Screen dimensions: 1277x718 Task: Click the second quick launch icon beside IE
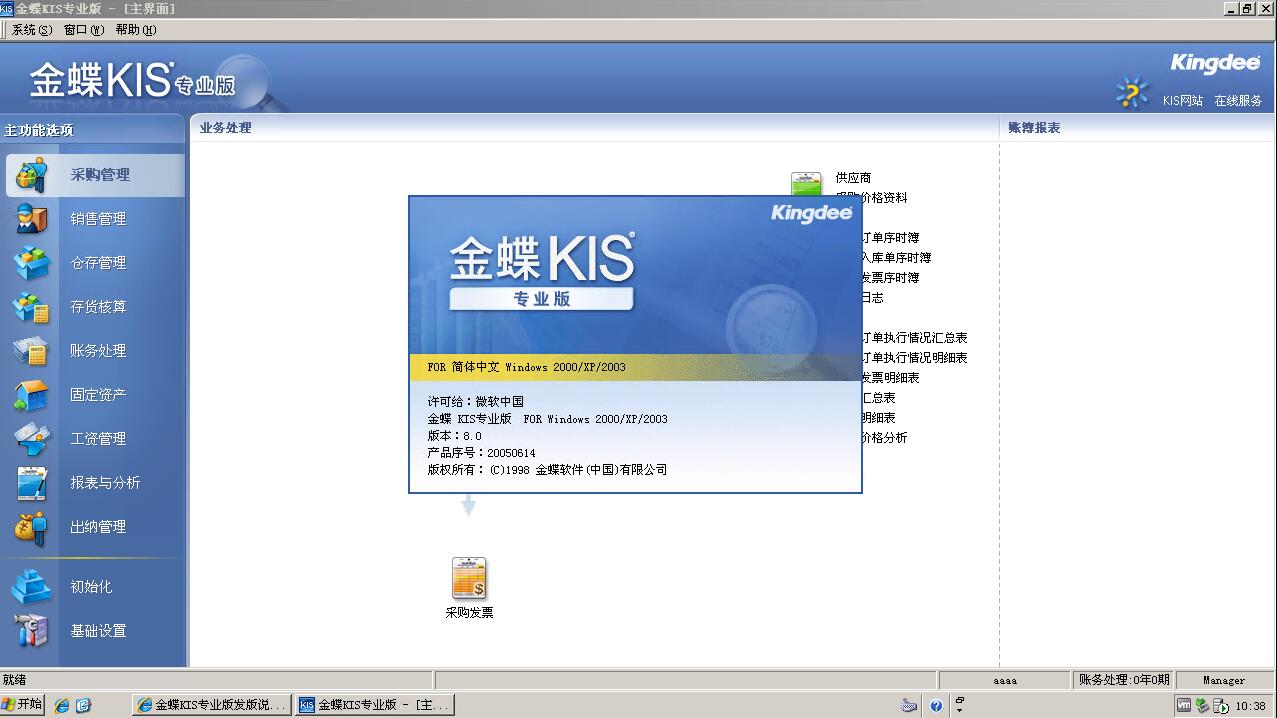point(84,705)
